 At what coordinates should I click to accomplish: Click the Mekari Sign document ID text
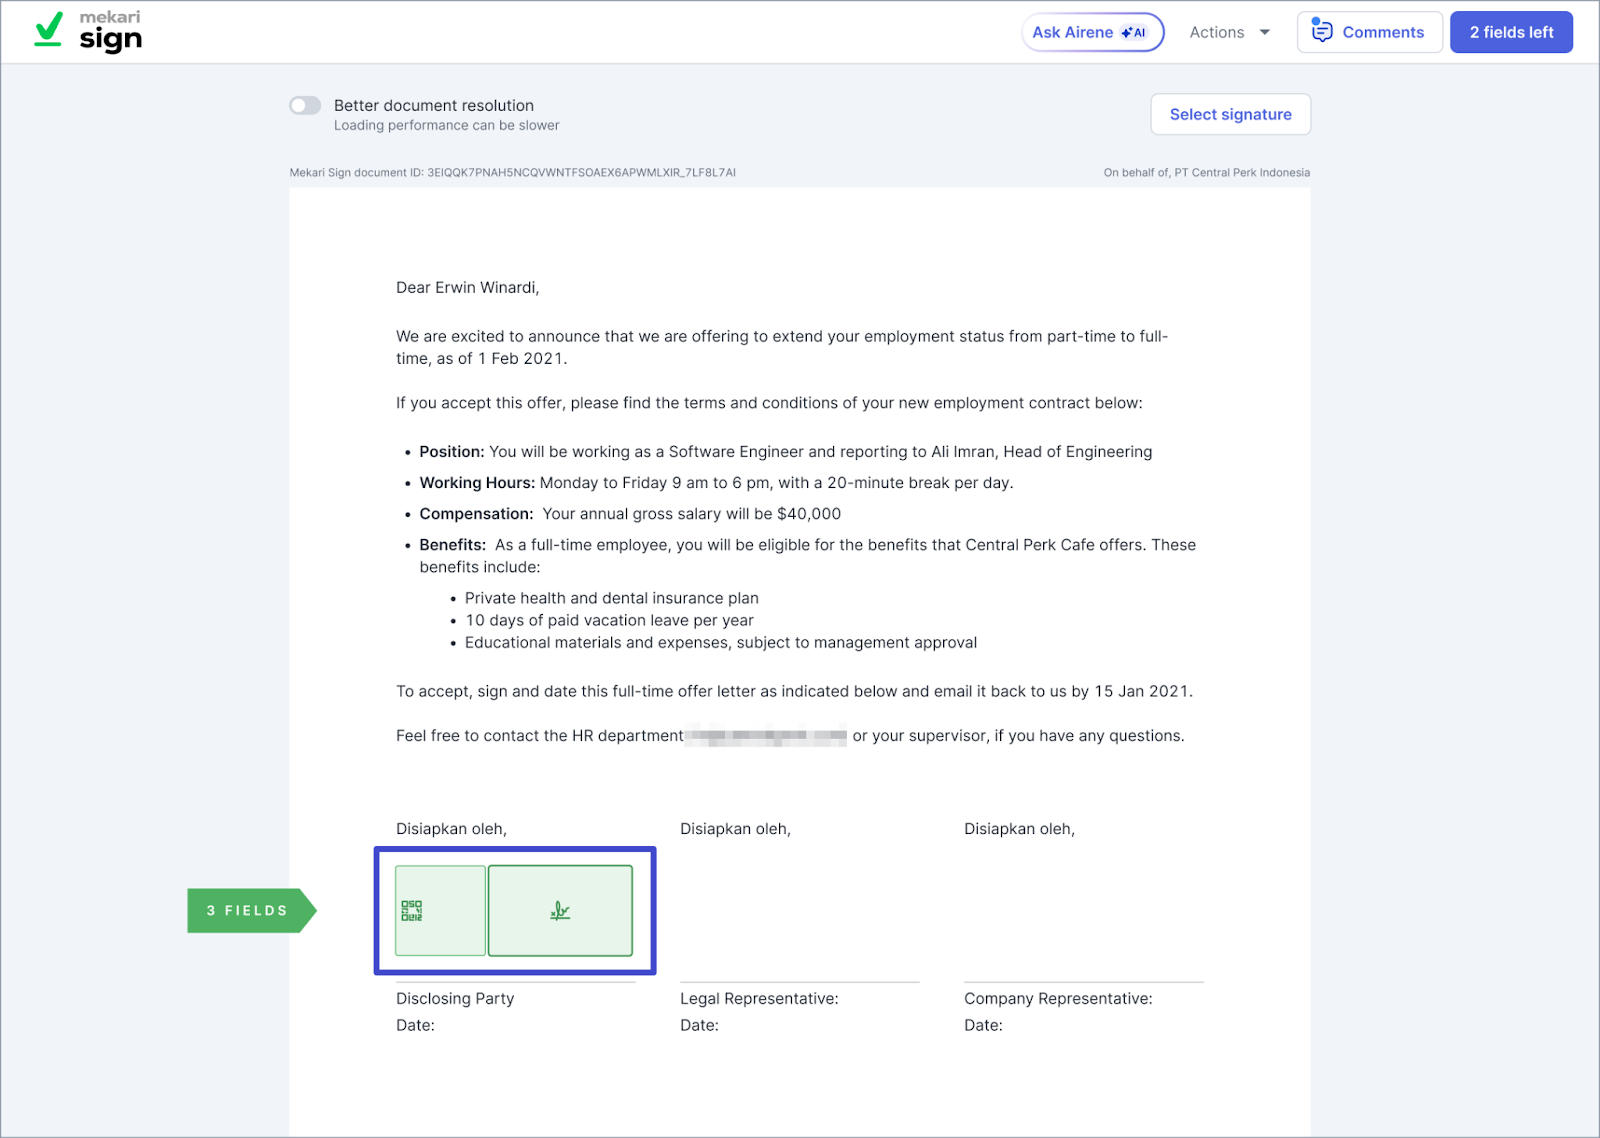click(x=512, y=173)
